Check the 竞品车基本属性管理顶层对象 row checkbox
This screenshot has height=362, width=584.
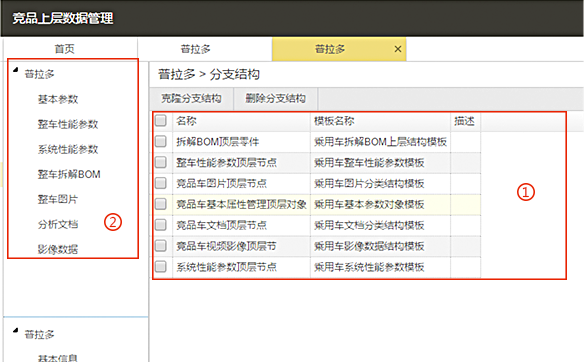point(161,204)
